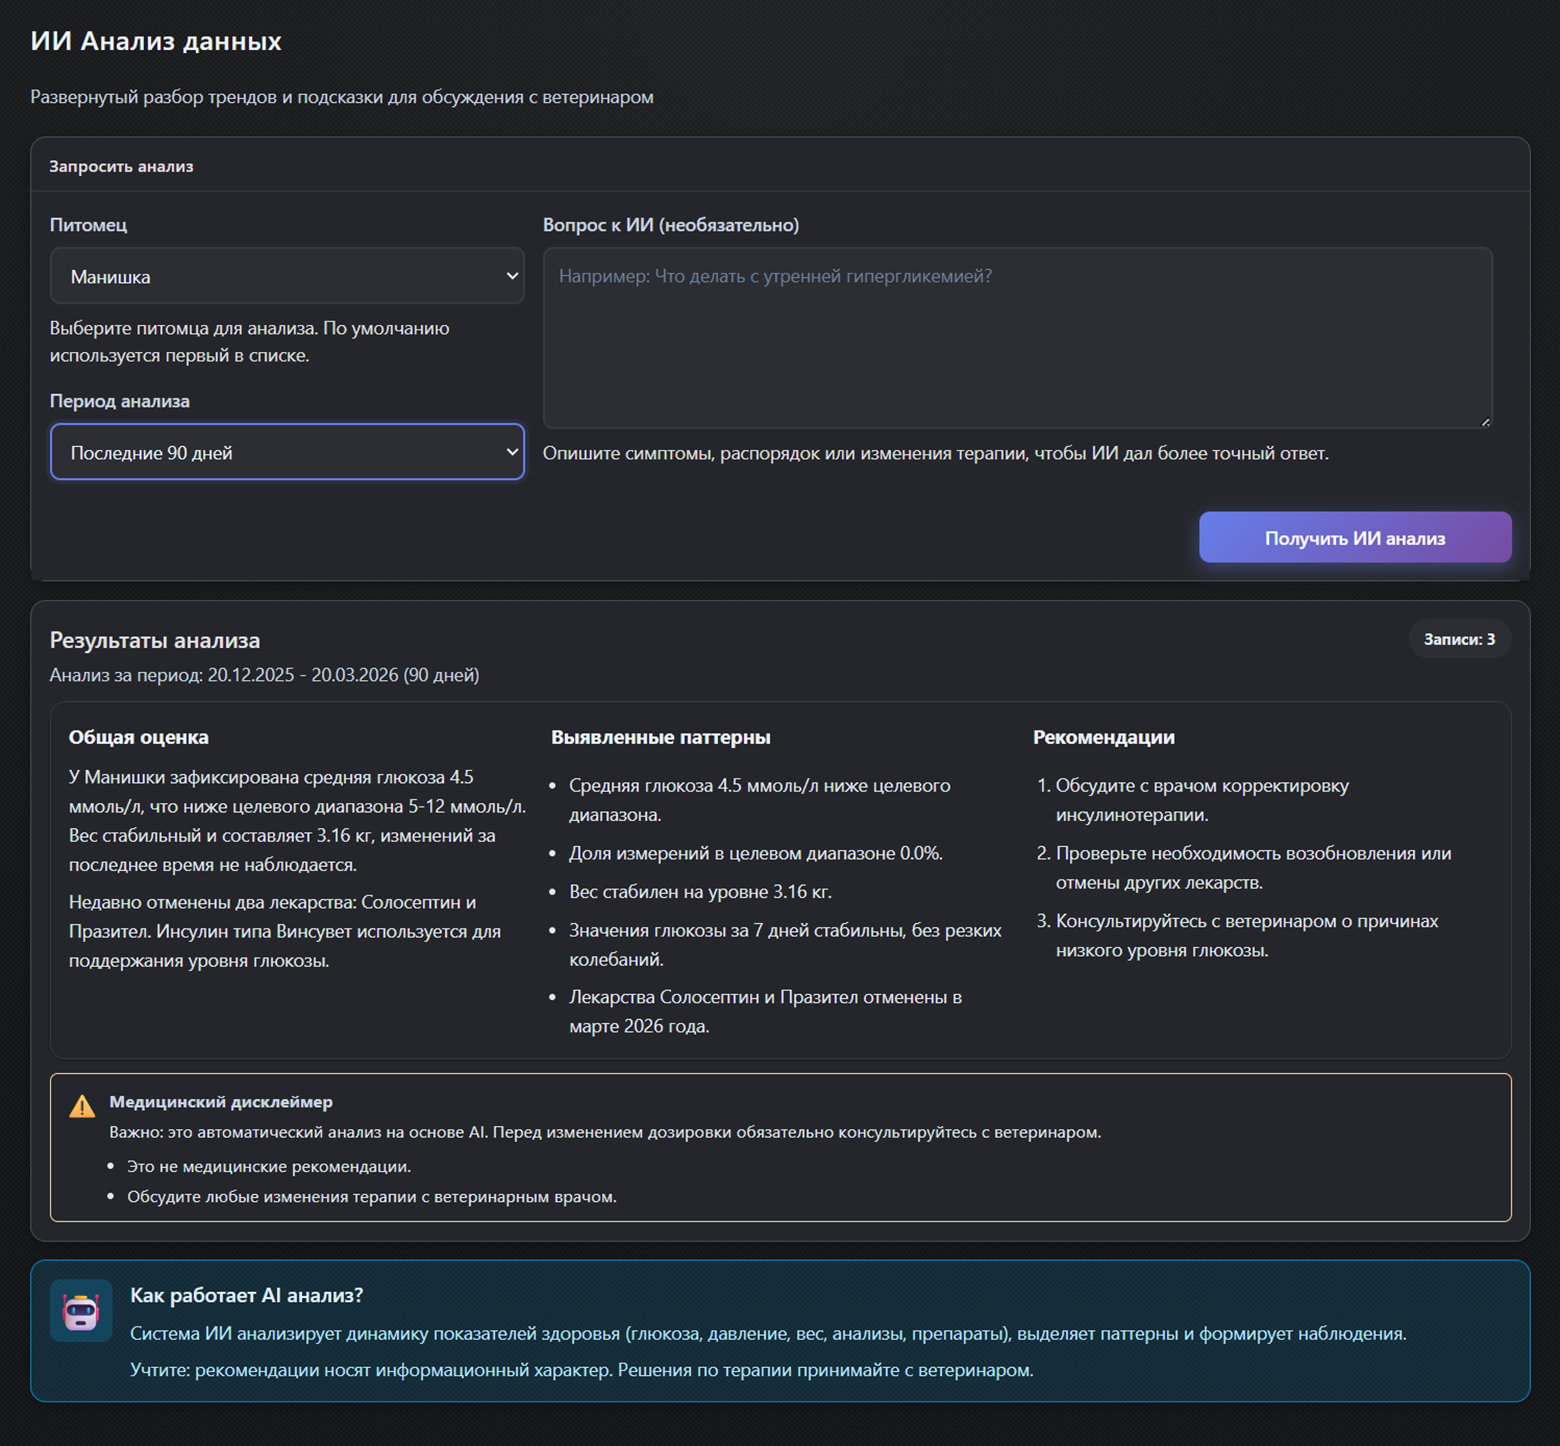Click the Запросить анализ panel header
Viewport: 1560px width, 1446px height.
(121, 167)
